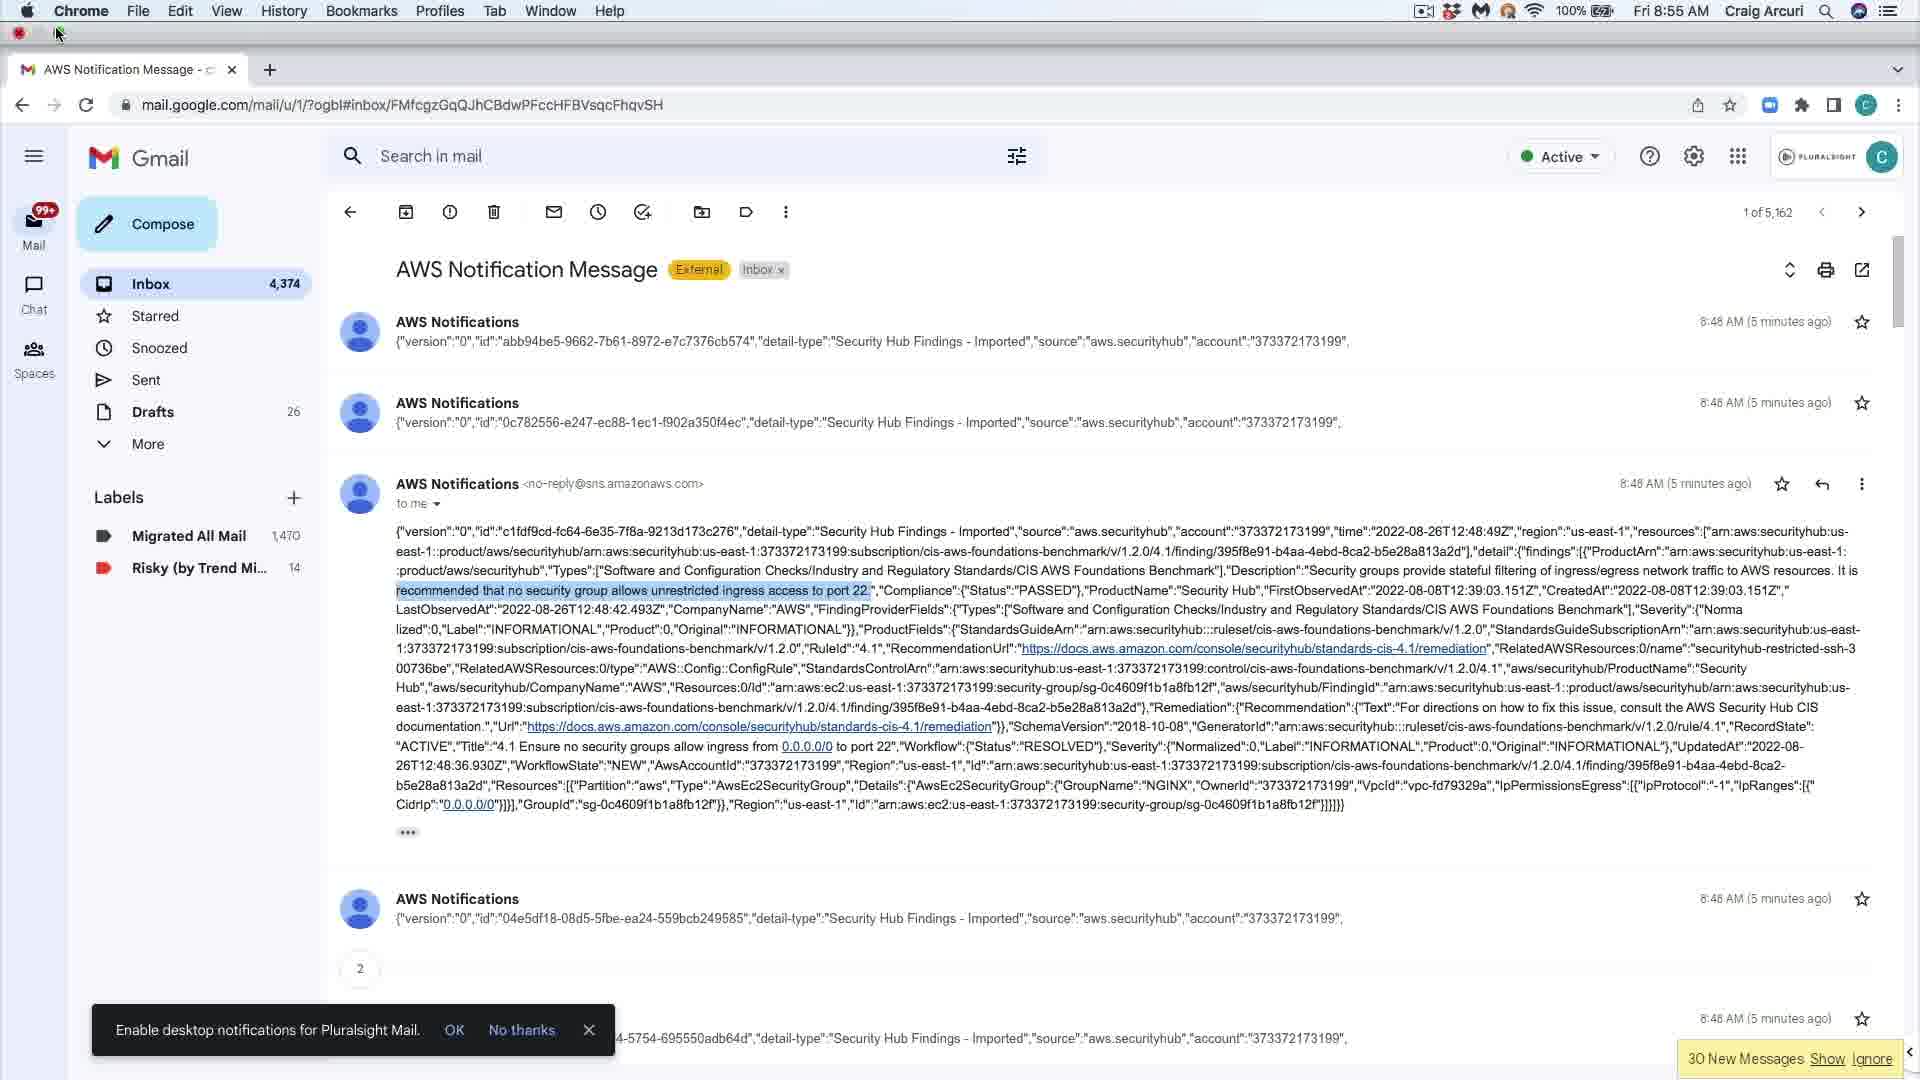Image resolution: width=1920 pixels, height=1080 pixels.
Task: Archive the current email conversation
Action: 406,212
